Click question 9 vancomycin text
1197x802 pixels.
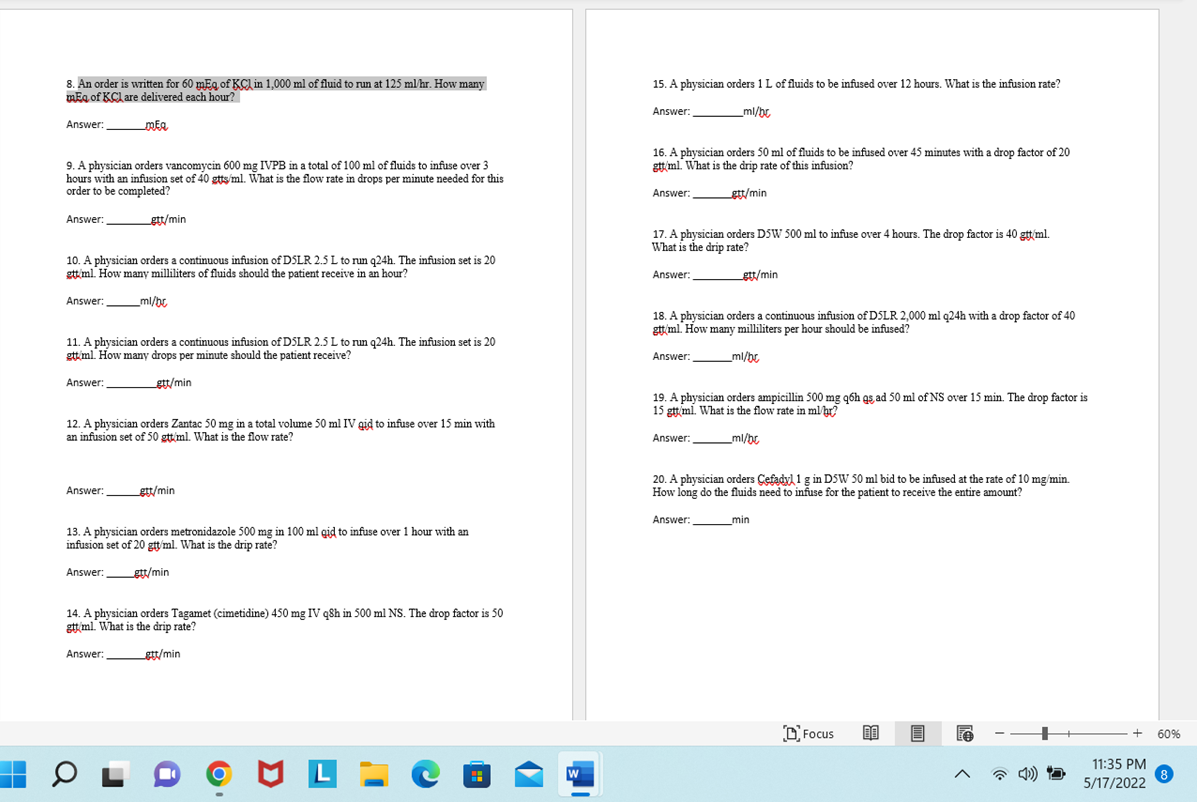pyautogui.click(x=285, y=178)
